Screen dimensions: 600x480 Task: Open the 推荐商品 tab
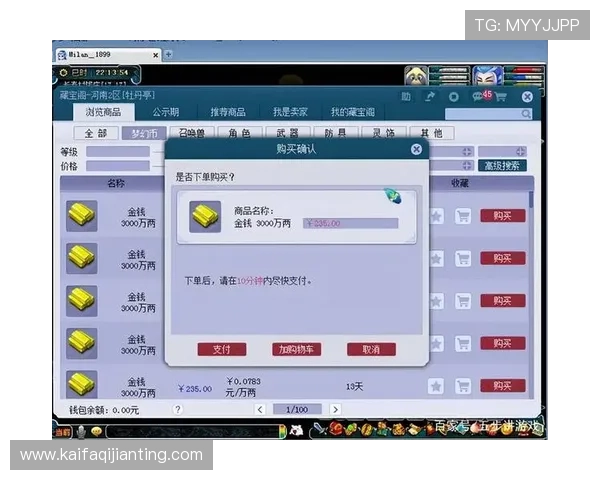pyautogui.click(x=228, y=112)
